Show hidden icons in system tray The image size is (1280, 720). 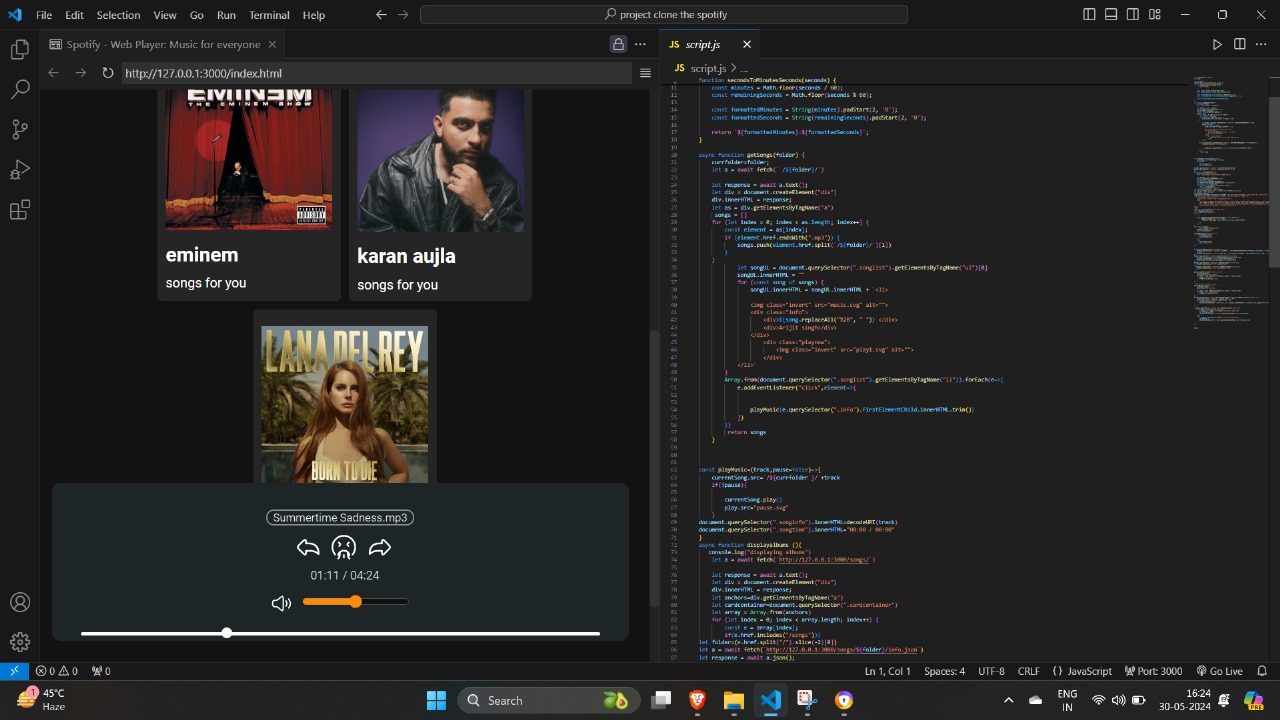click(1008, 700)
